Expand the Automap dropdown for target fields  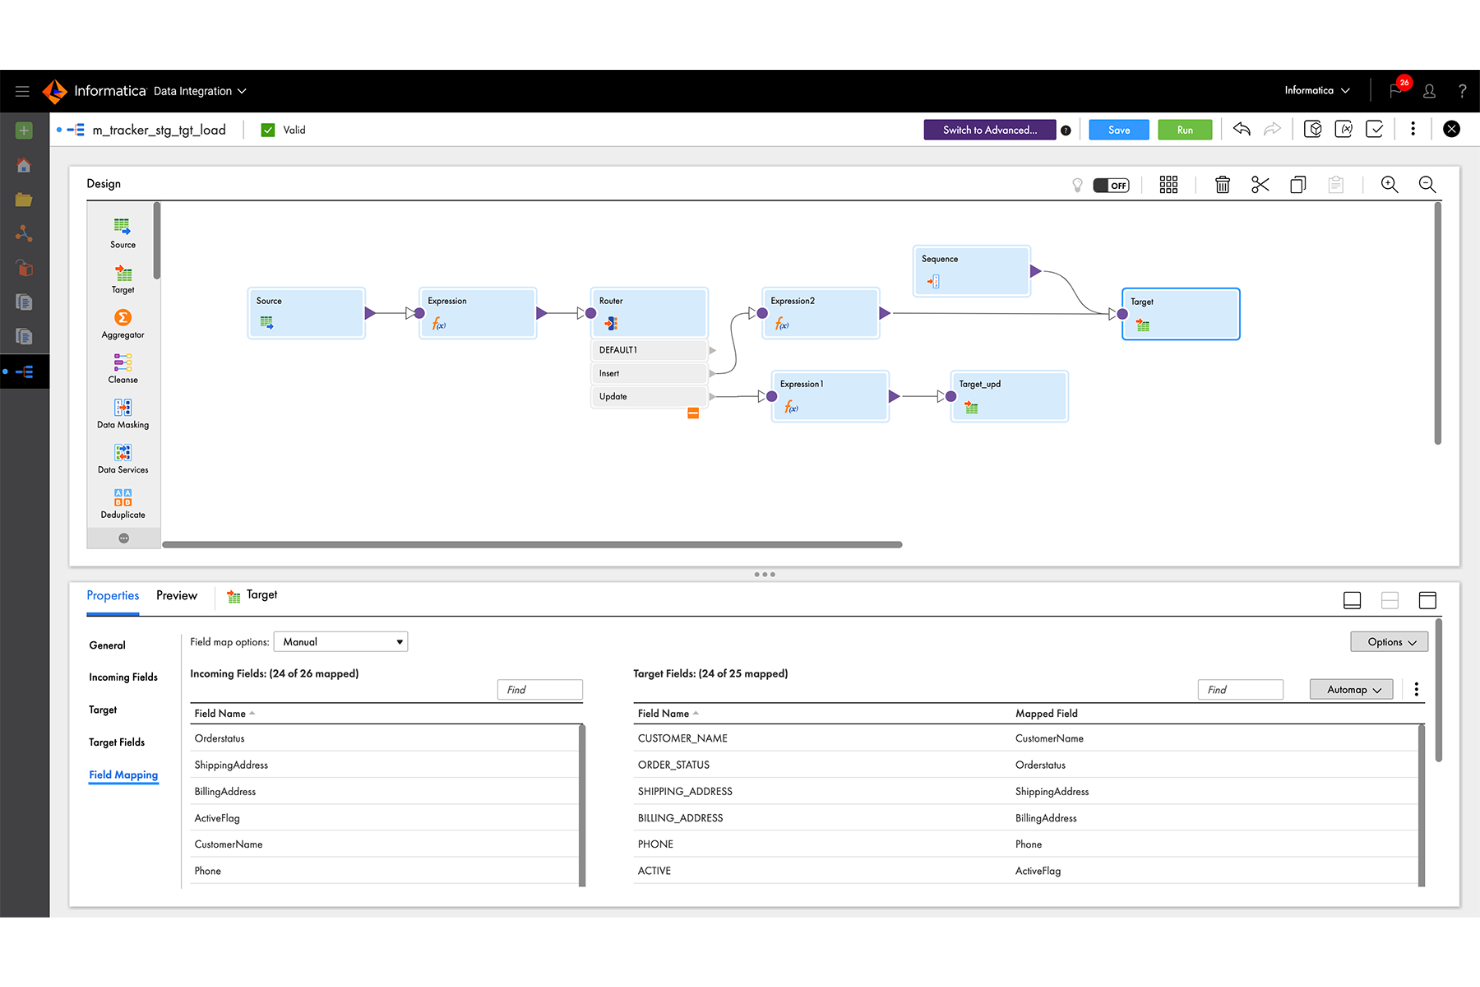tap(1351, 689)
